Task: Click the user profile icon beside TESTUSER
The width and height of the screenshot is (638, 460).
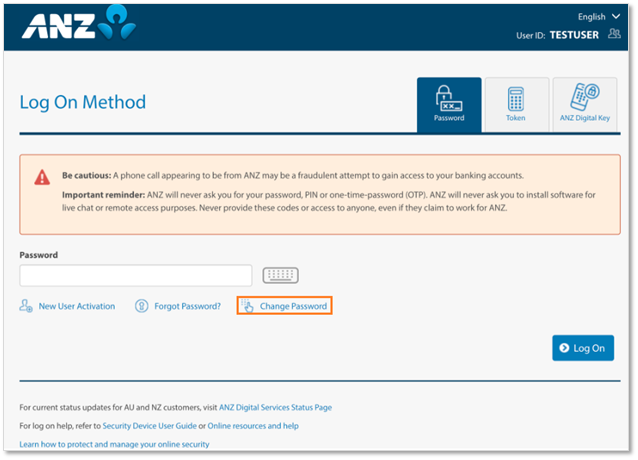Action: 613,35
